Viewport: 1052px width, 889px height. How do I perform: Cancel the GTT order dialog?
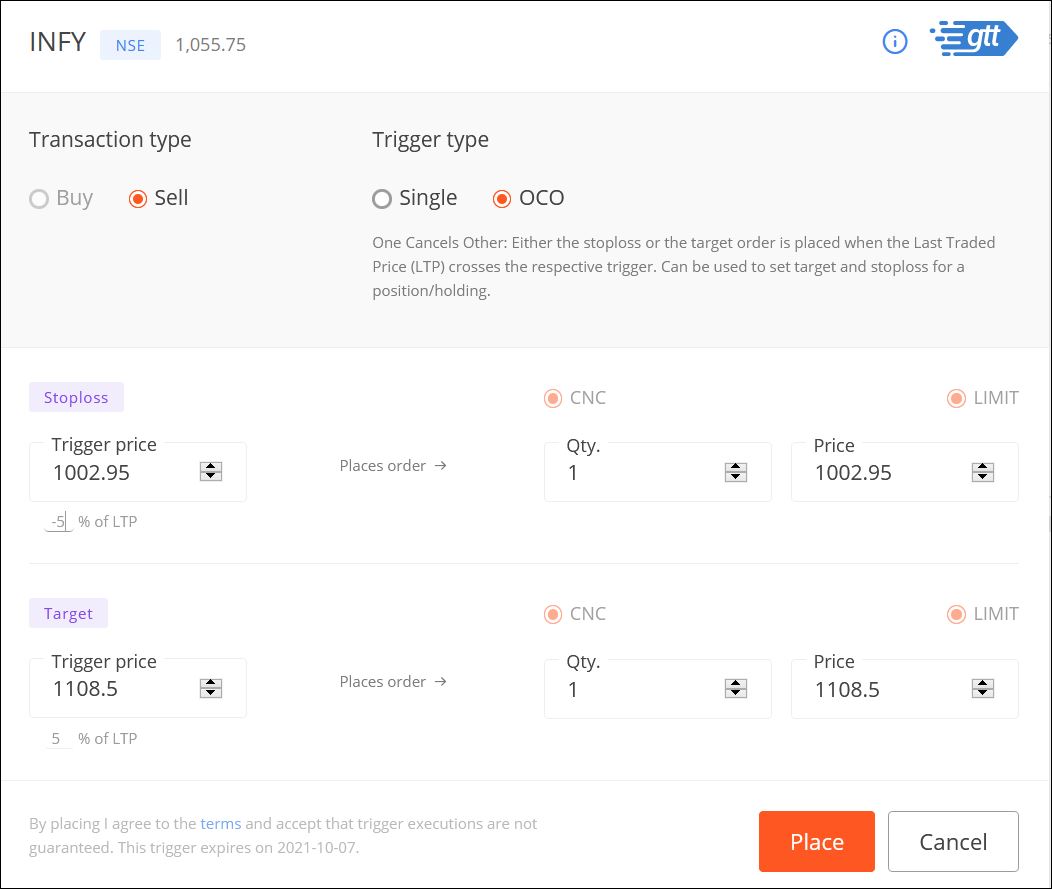[x=952, y=841]
